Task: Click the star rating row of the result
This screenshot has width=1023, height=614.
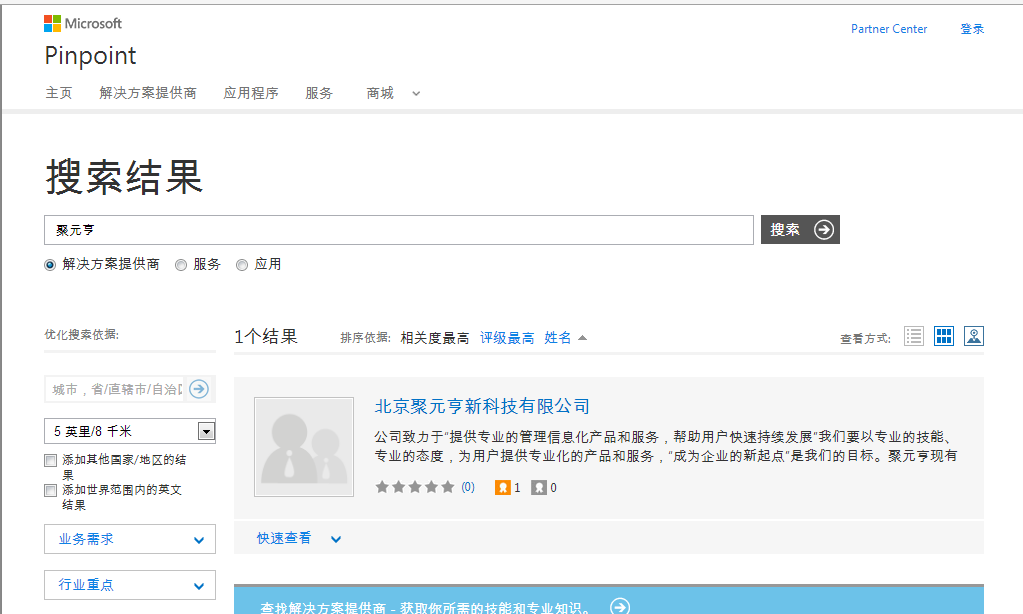Action: [x=414, y=488]
